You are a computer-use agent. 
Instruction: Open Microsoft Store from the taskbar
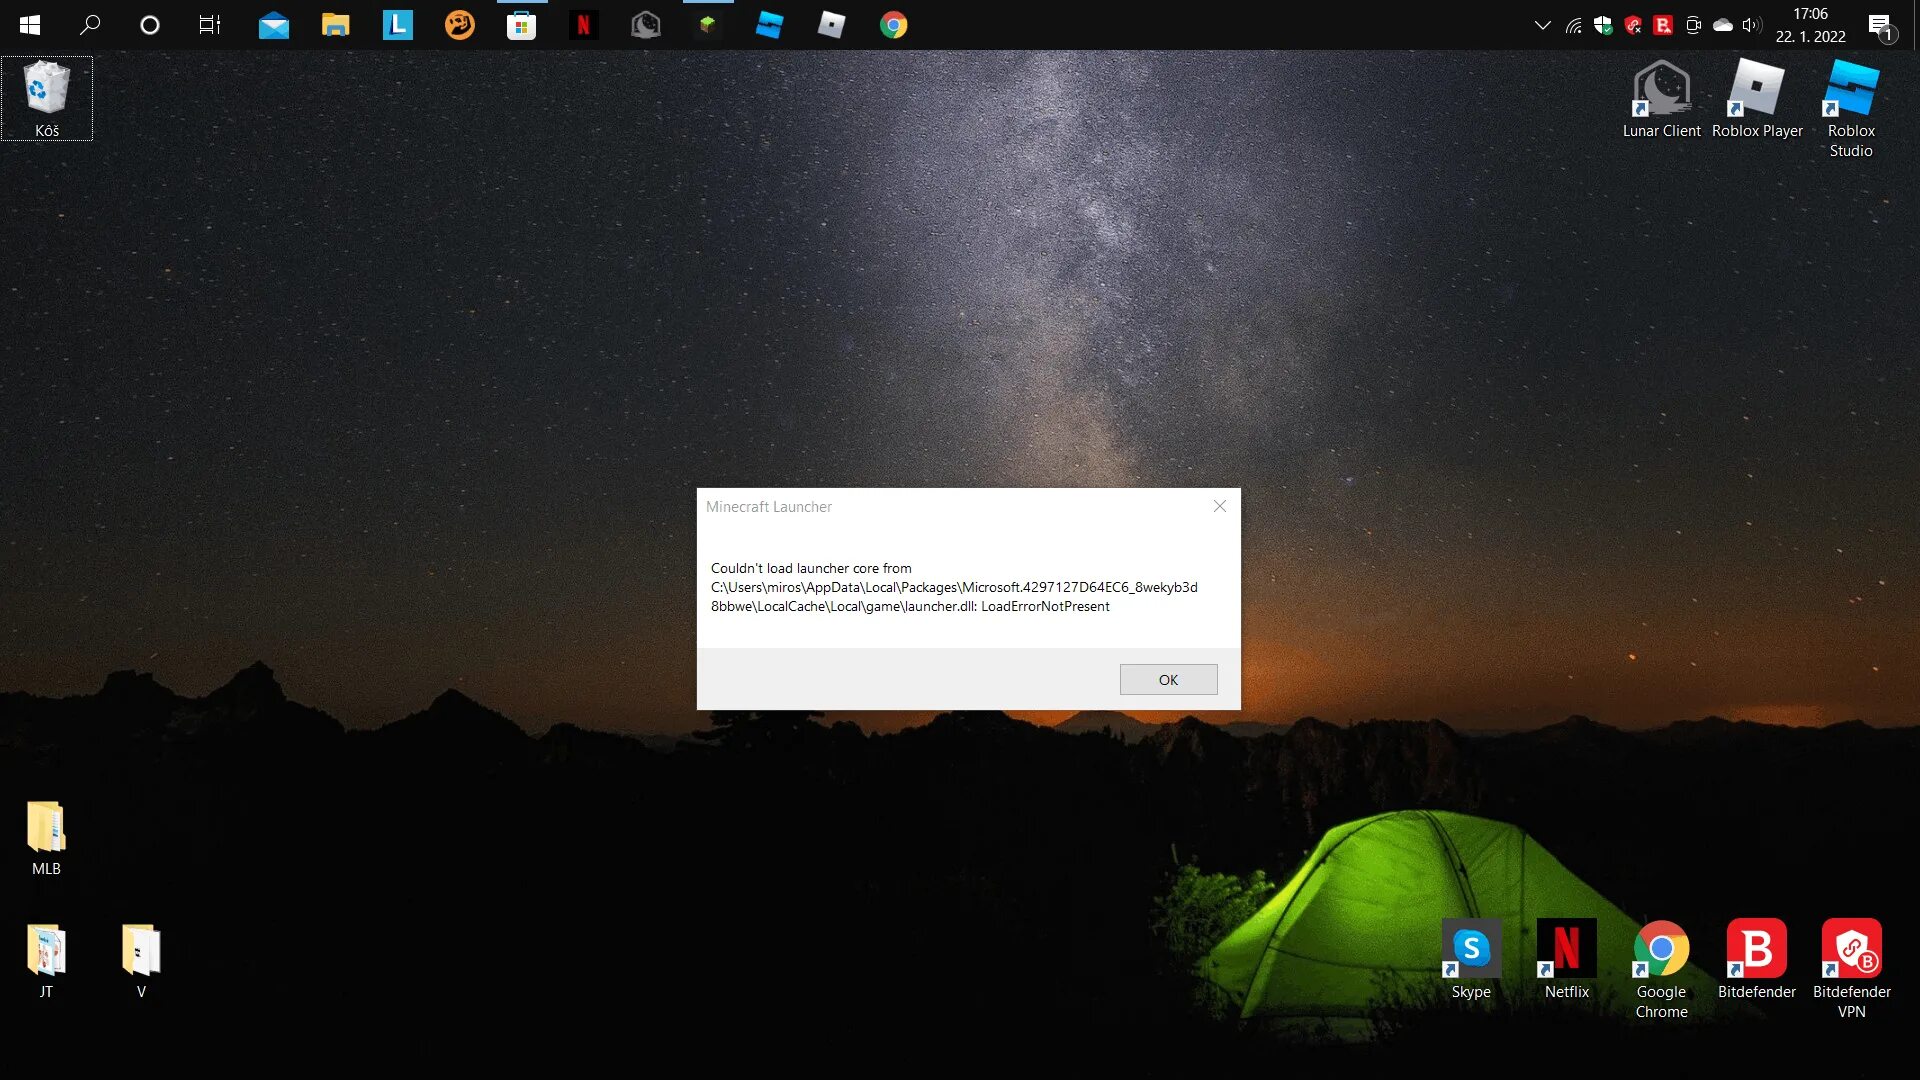pyautogui.click(x=521, y=25)
